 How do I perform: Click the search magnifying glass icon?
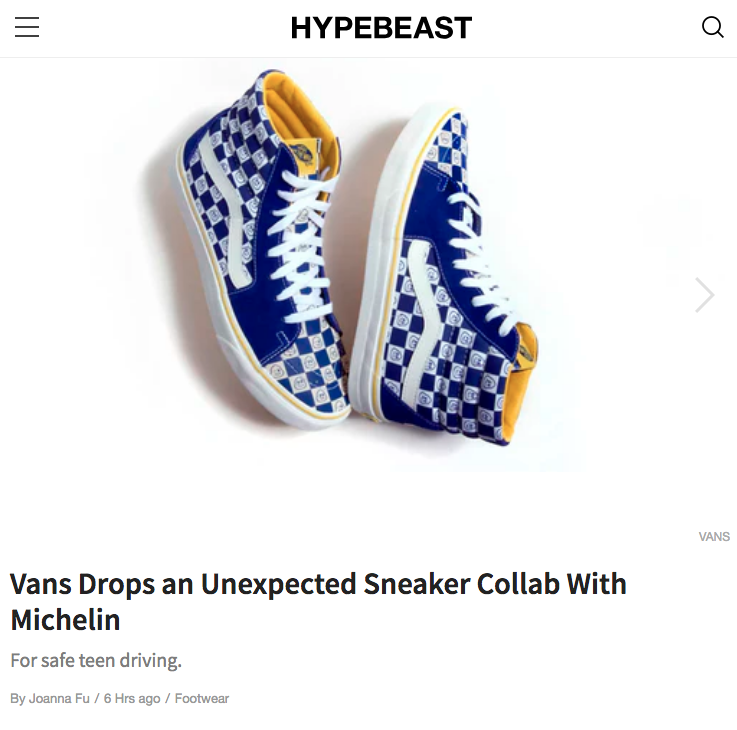712,27
